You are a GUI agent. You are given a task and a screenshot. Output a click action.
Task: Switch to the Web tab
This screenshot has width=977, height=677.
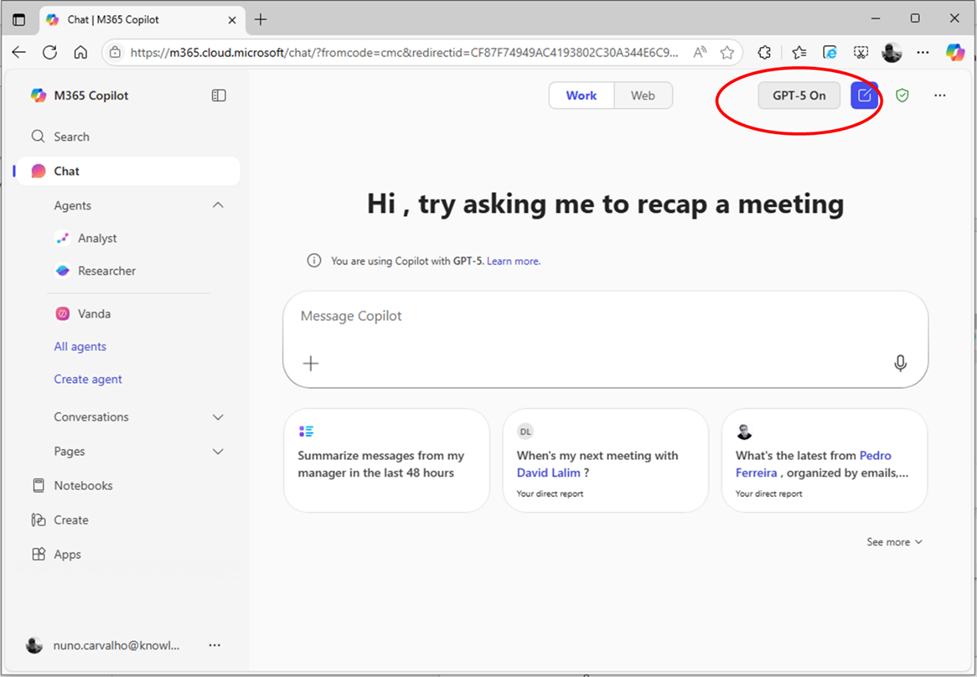click(x=642, y=95)
